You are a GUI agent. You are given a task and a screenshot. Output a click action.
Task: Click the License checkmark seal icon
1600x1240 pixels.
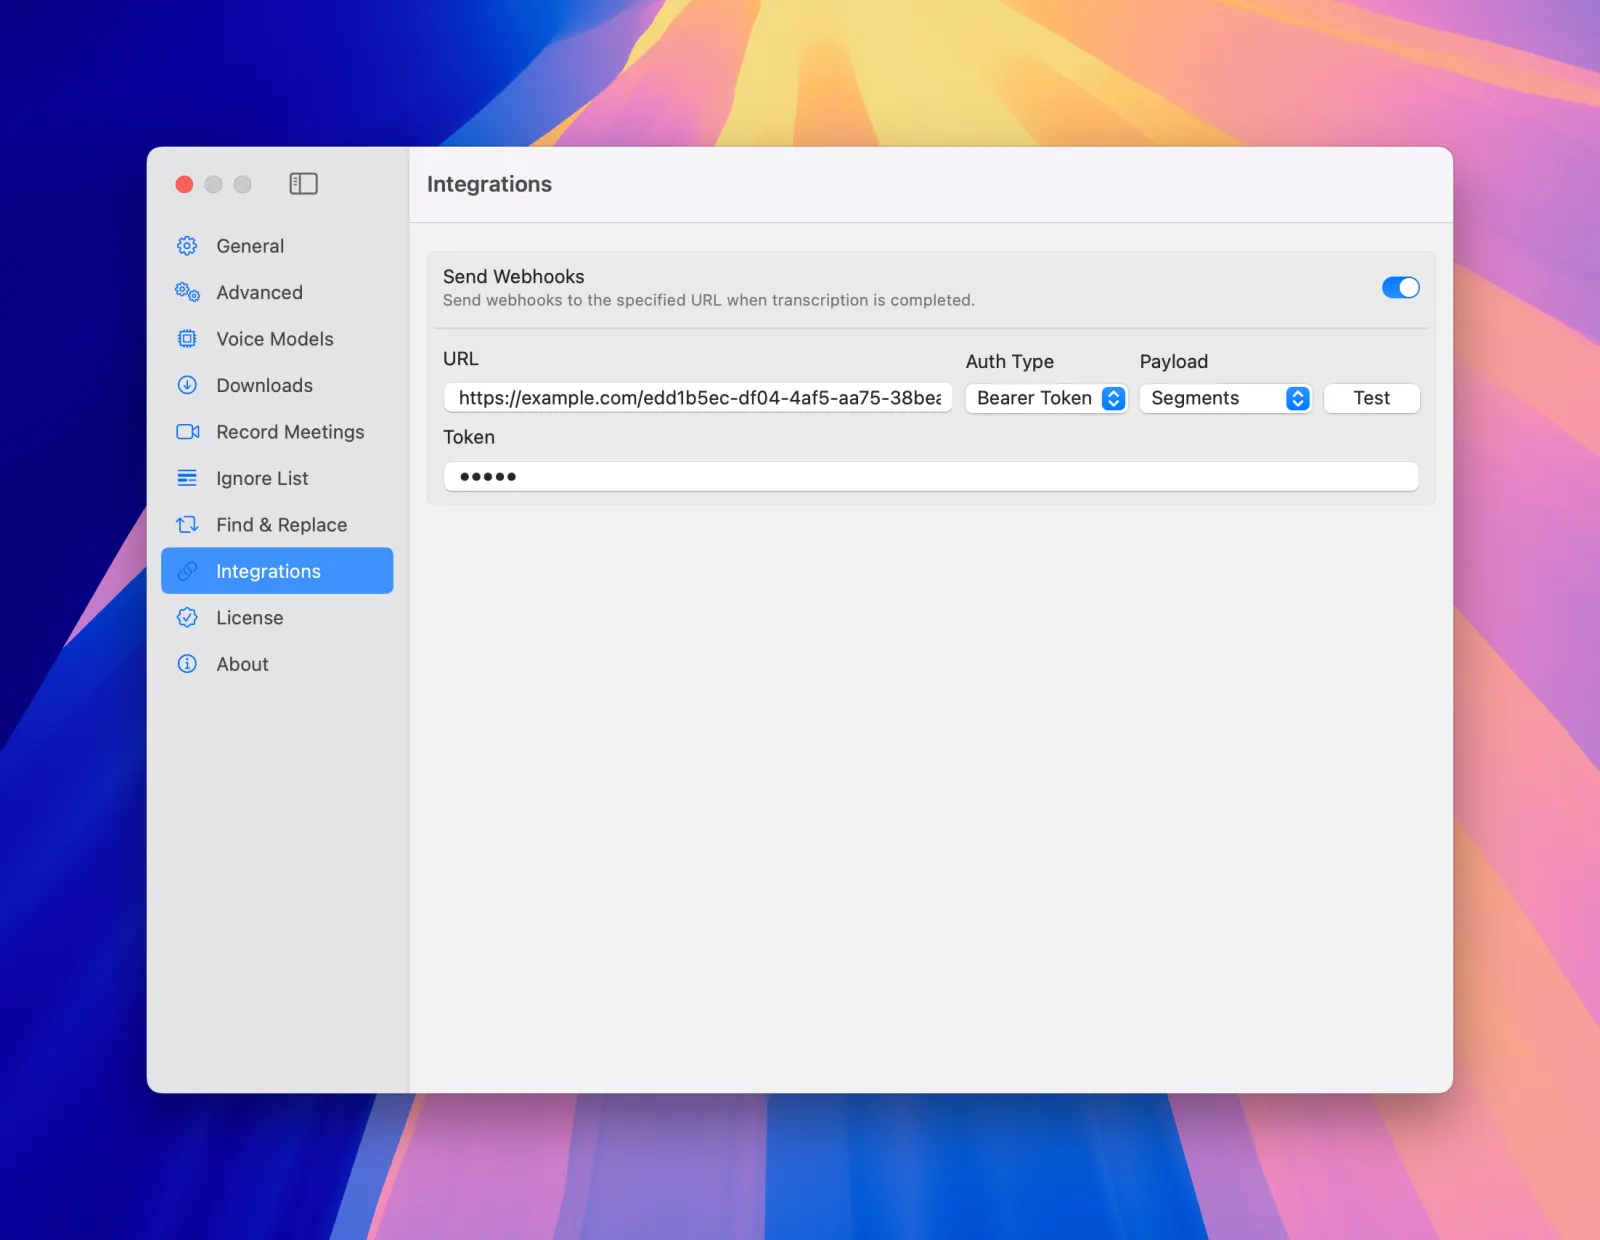187,618
